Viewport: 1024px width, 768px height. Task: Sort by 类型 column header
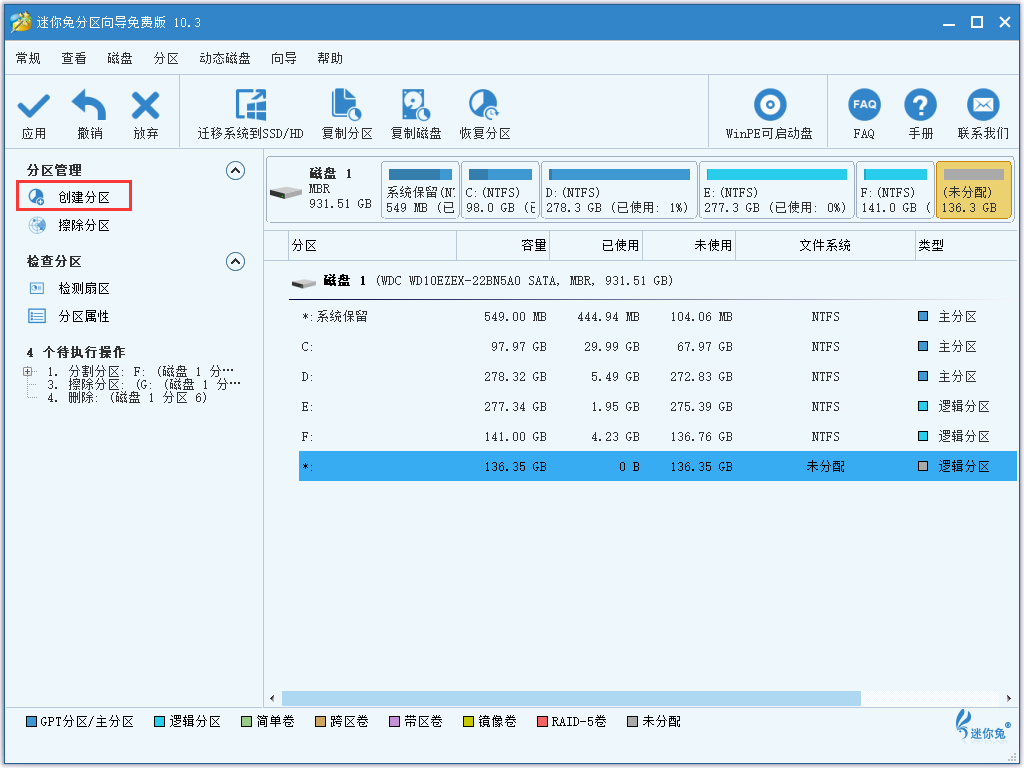coord(966,245)
